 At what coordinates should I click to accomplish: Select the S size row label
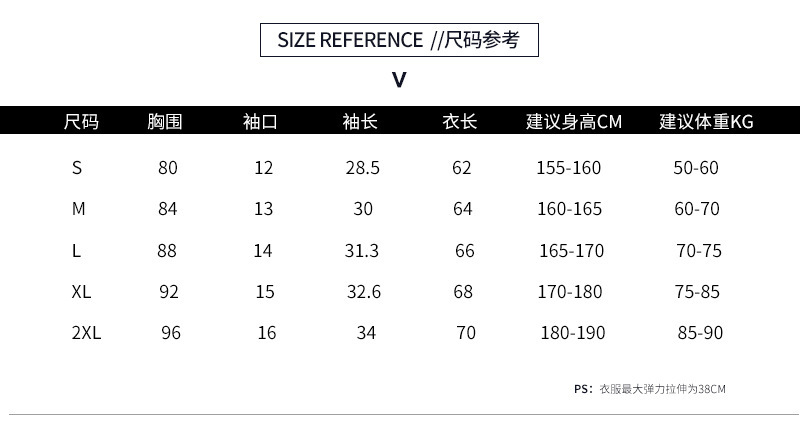pyautogui.click(x=77, y=168)
